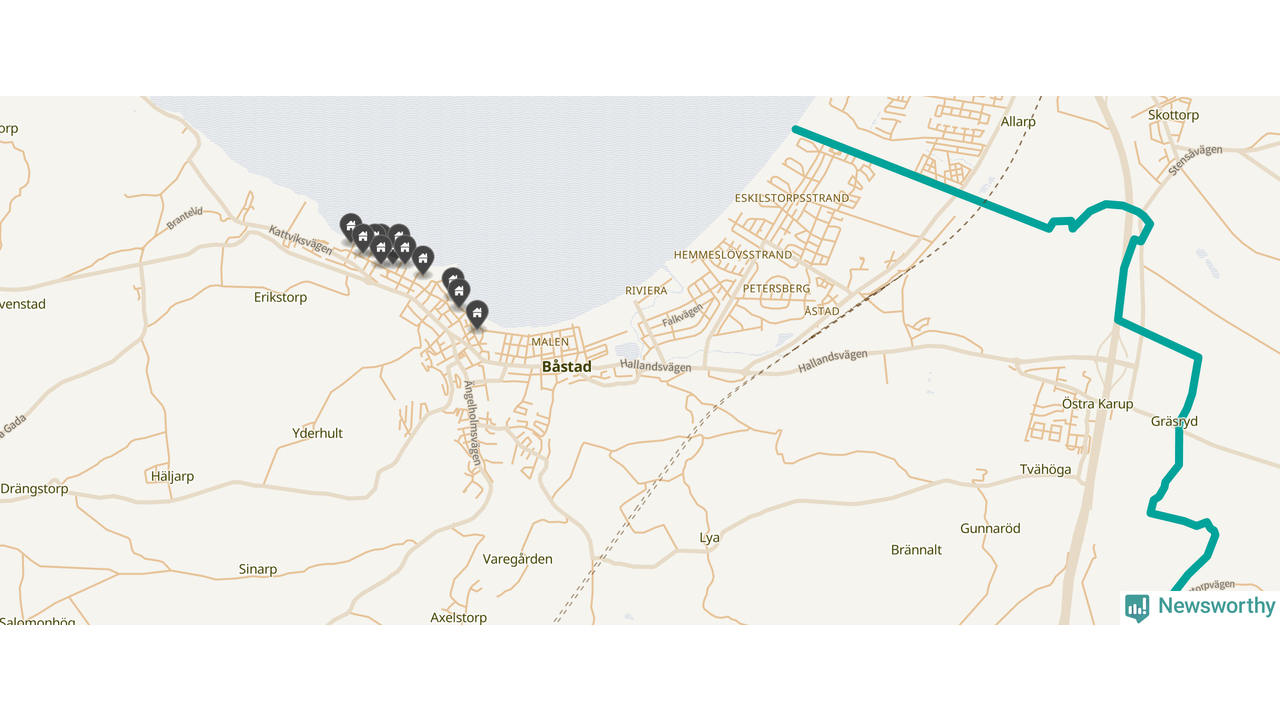Select the Östra Karup place label
This screenshot has width=1280, height=720.
pyautogui.click(x=1097, y=404)
